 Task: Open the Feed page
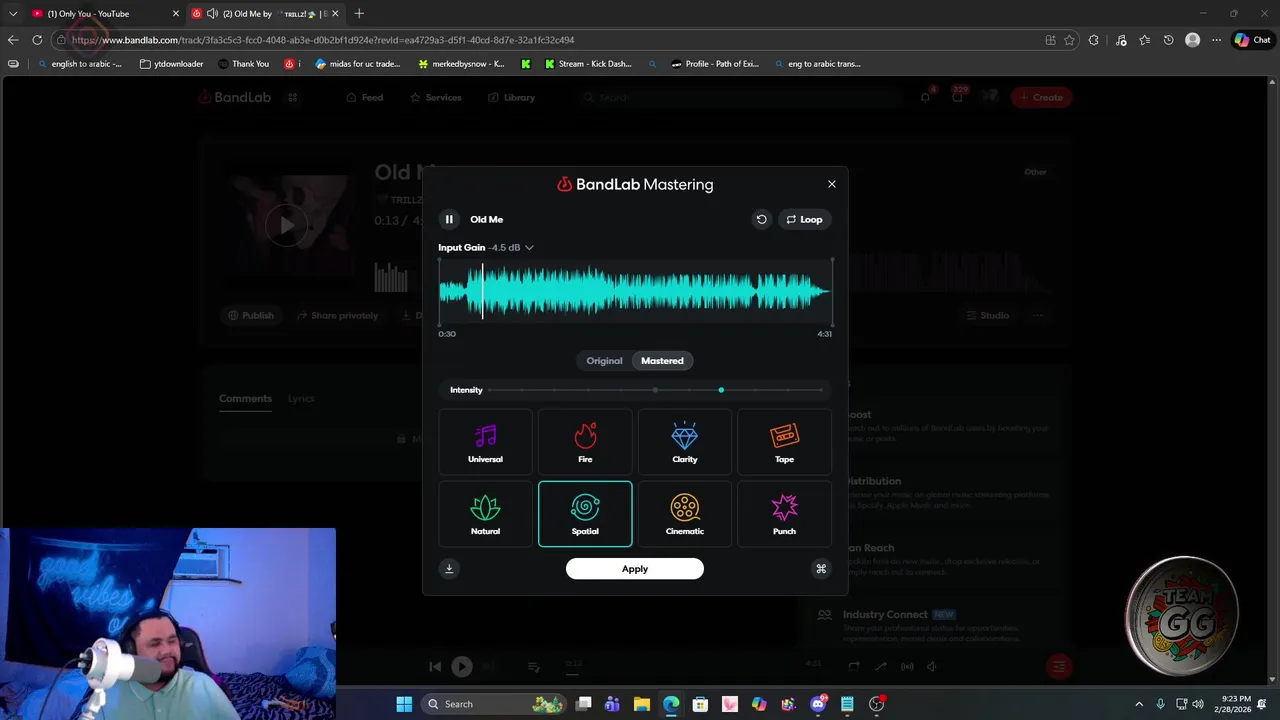(x=364, y=97)
